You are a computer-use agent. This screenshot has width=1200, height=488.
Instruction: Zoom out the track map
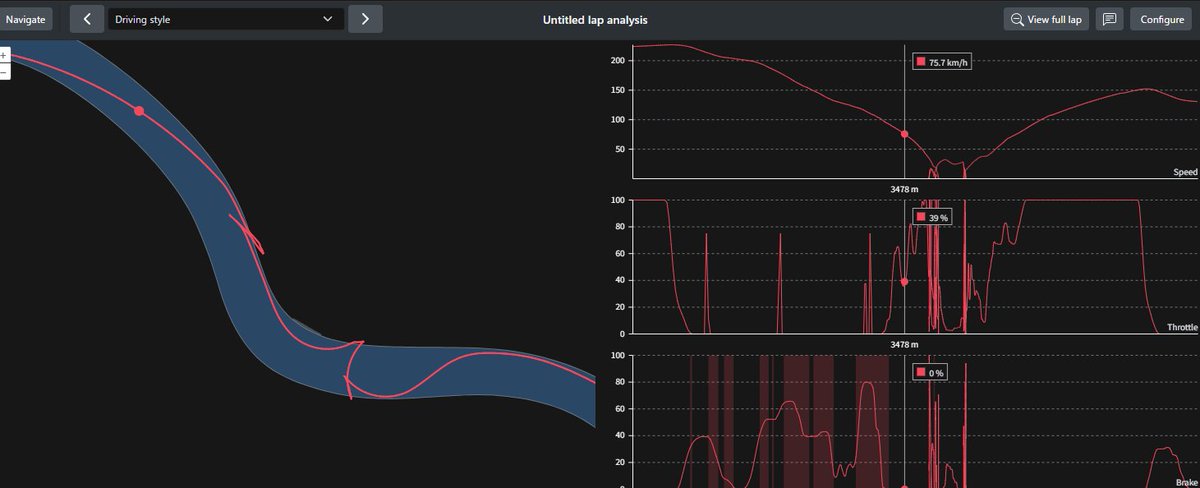[x=4, y=72]
